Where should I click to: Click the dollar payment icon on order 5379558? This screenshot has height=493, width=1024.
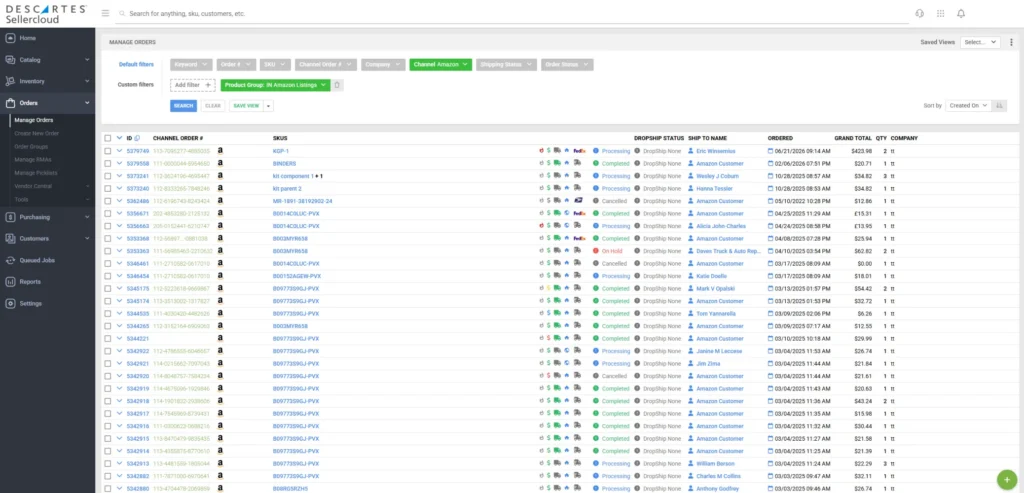coord(549,163)
